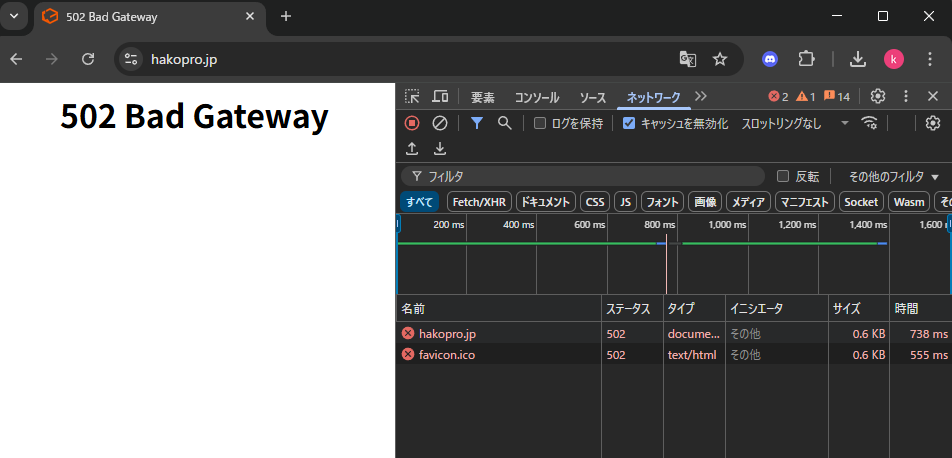
Task: Sort by 名前 column header
Action: (x=498, y=309)
